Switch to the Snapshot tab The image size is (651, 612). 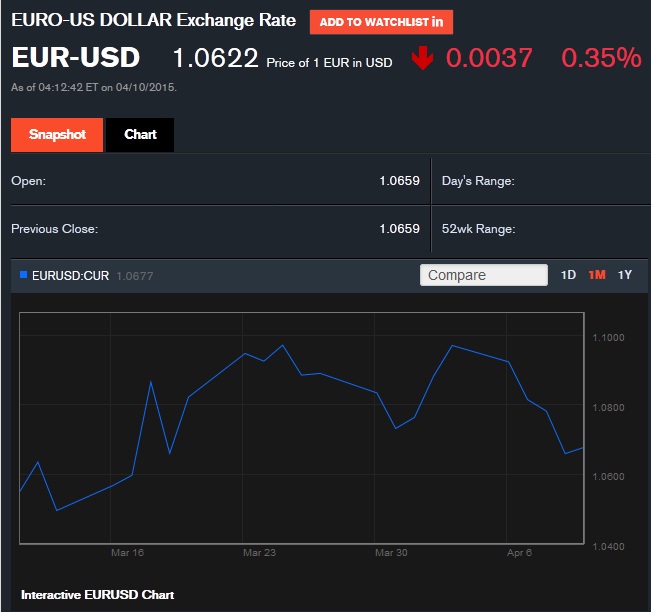[57, 135]
